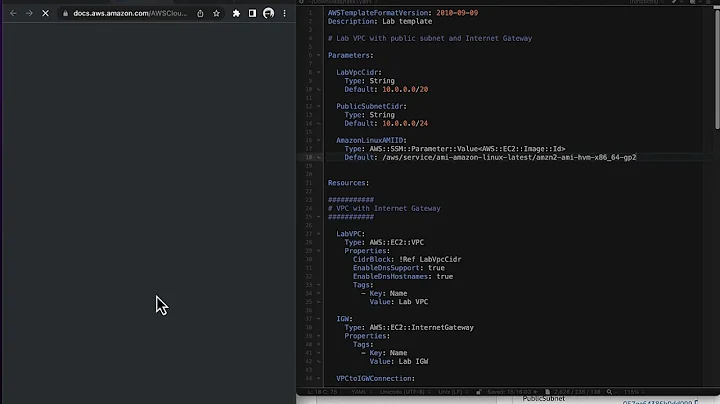720x404 pixels.
Task: Open the Unix (LF) line-ending selector
Action: pos(453,392)
